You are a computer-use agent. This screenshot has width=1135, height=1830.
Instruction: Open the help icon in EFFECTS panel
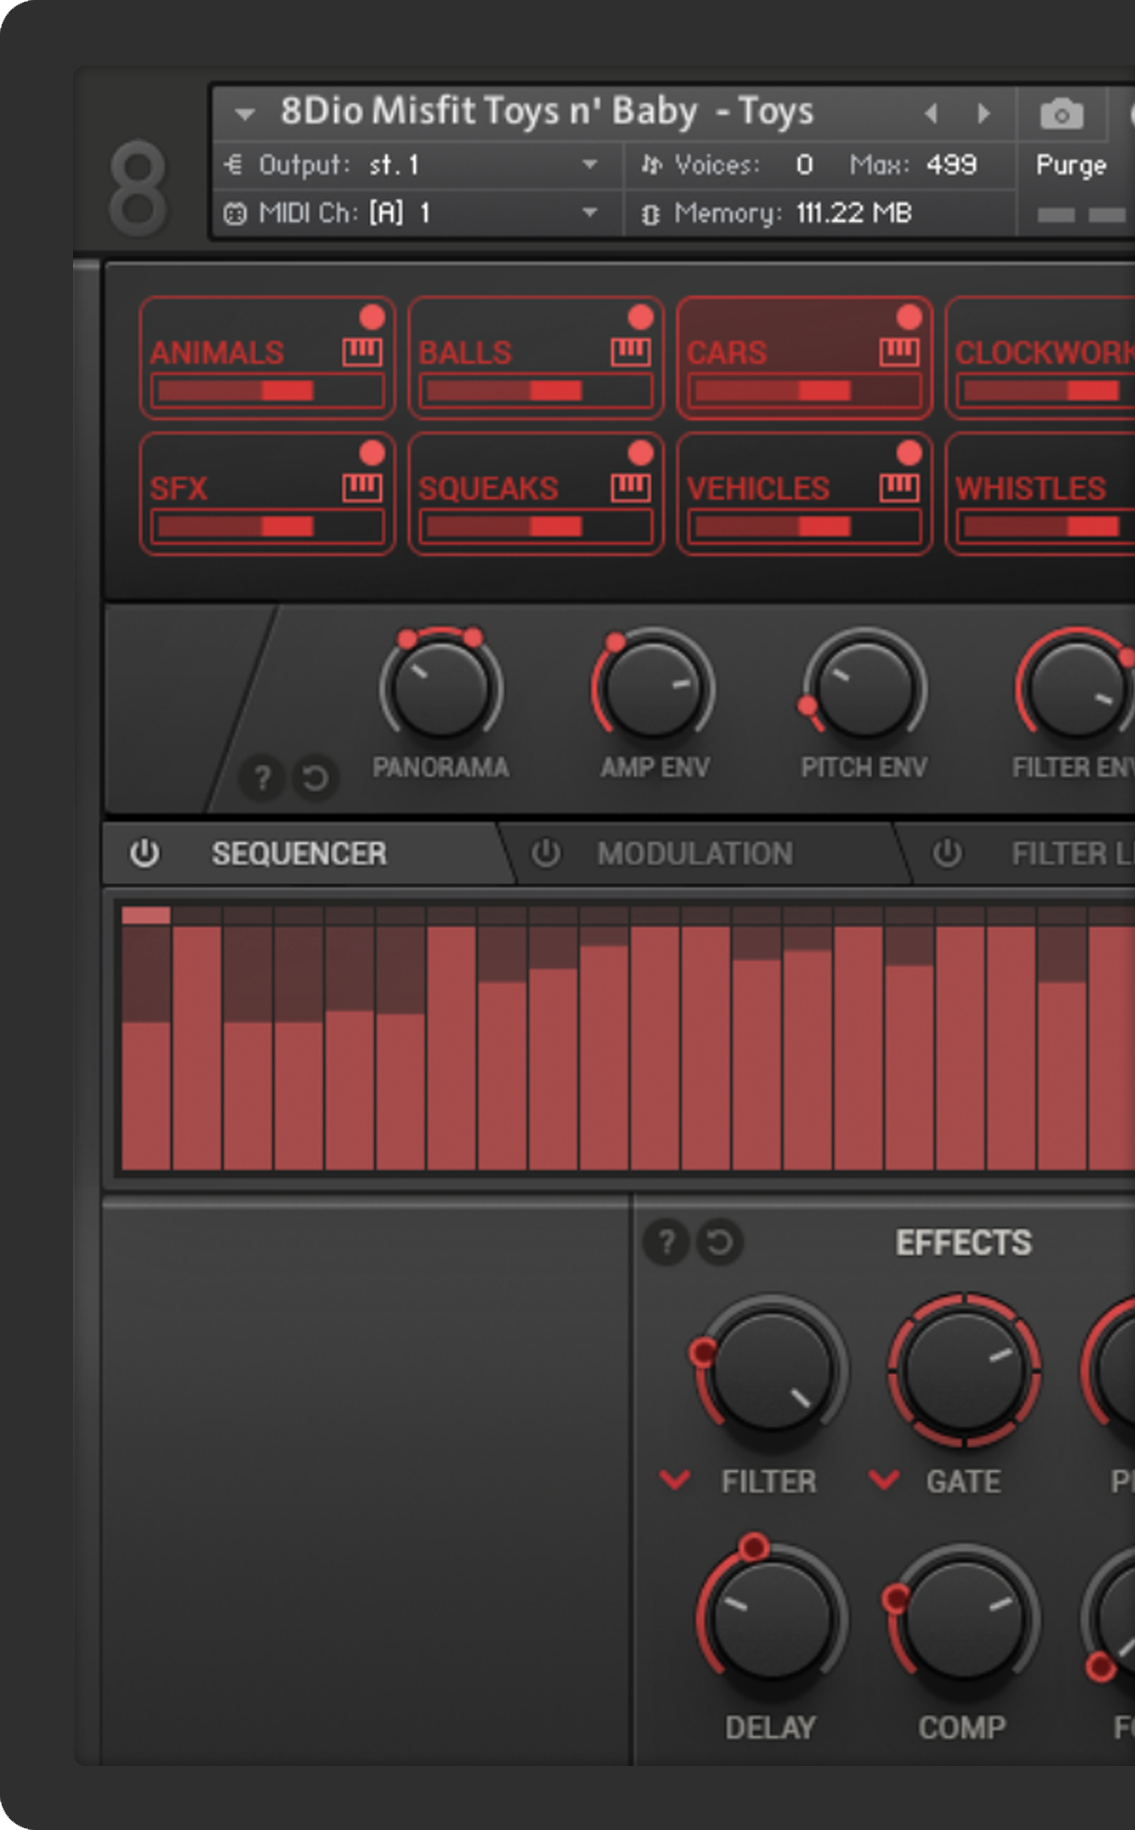pyautogui.click(x=666, y=1242)
